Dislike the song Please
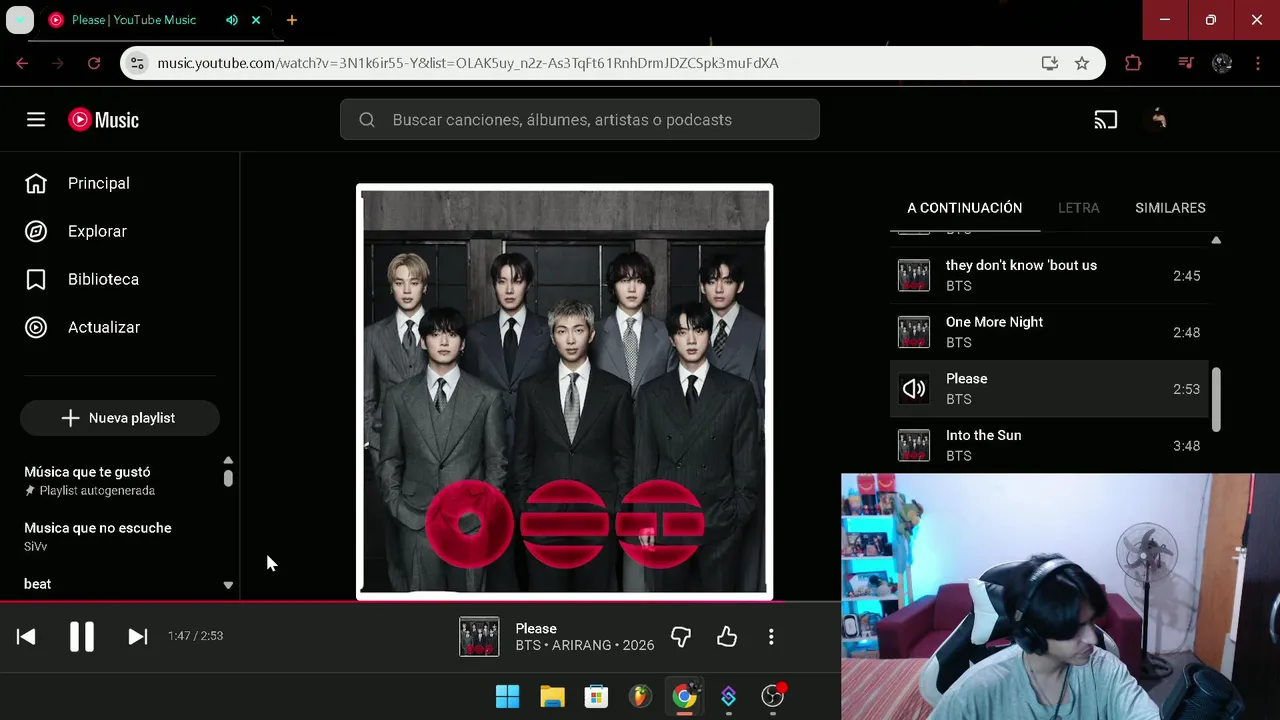Screen dimensions: 1280x720 [681, 637]
